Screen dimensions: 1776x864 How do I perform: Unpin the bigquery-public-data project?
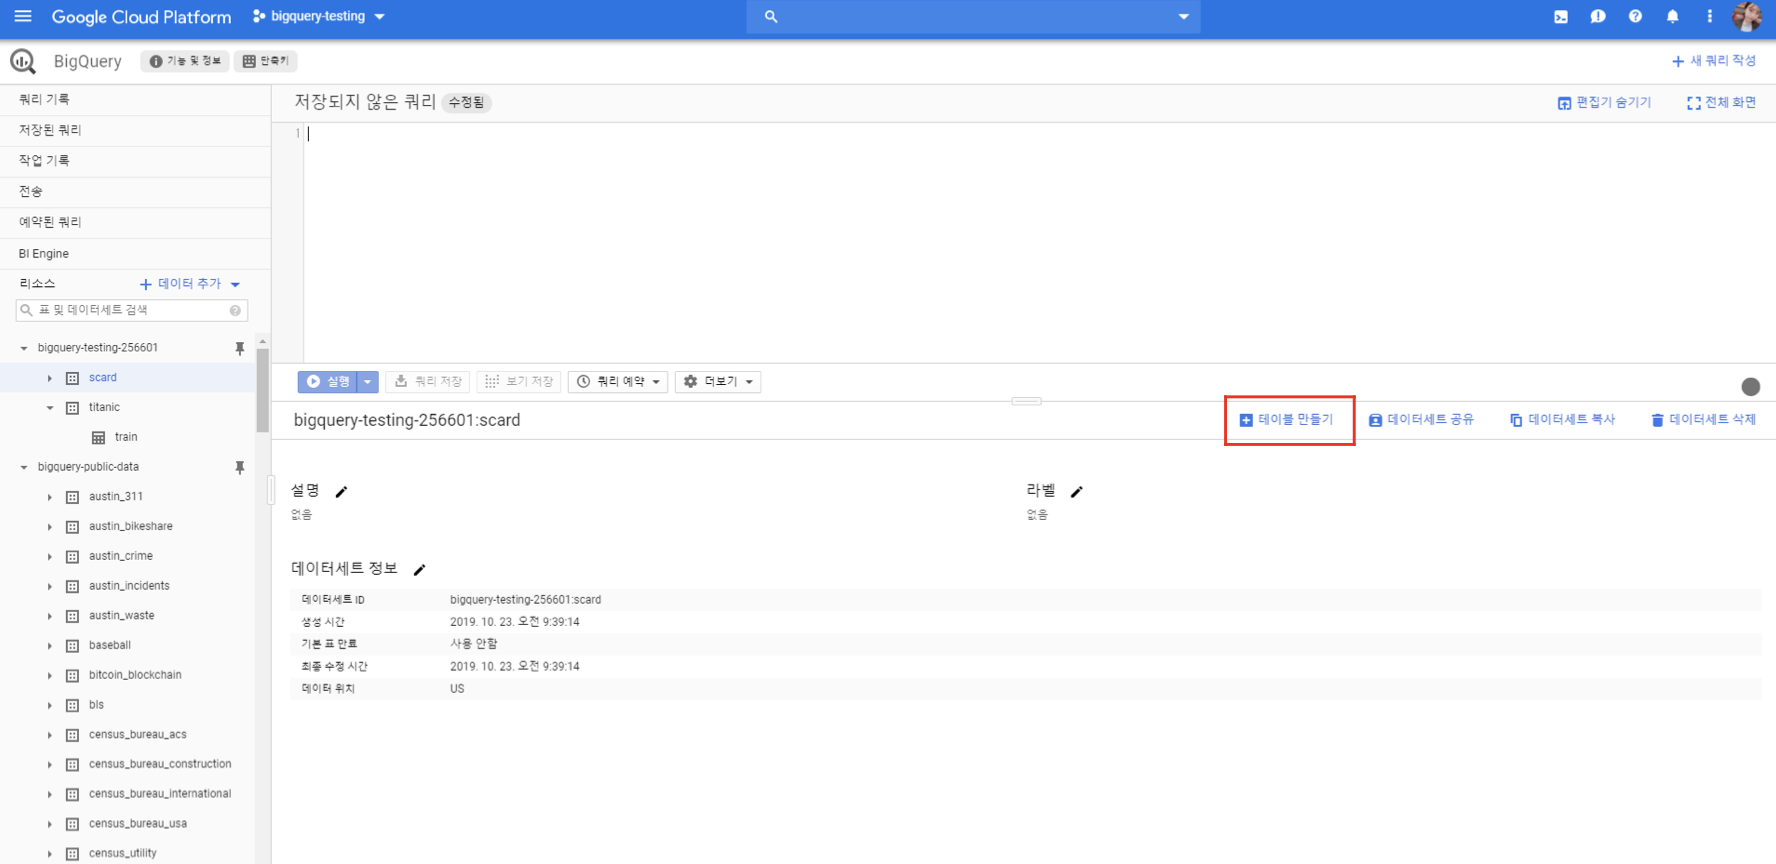(240, 467)
